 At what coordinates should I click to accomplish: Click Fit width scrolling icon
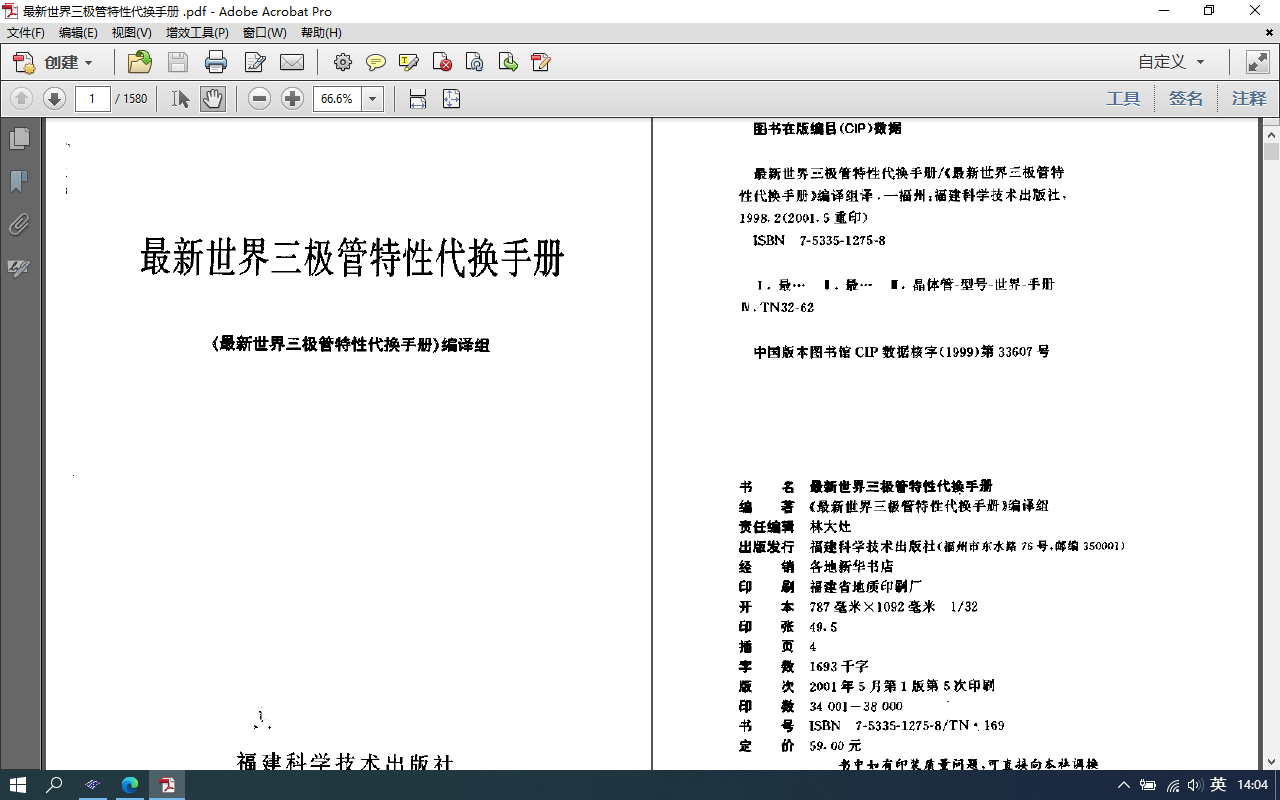pos(418,99)
